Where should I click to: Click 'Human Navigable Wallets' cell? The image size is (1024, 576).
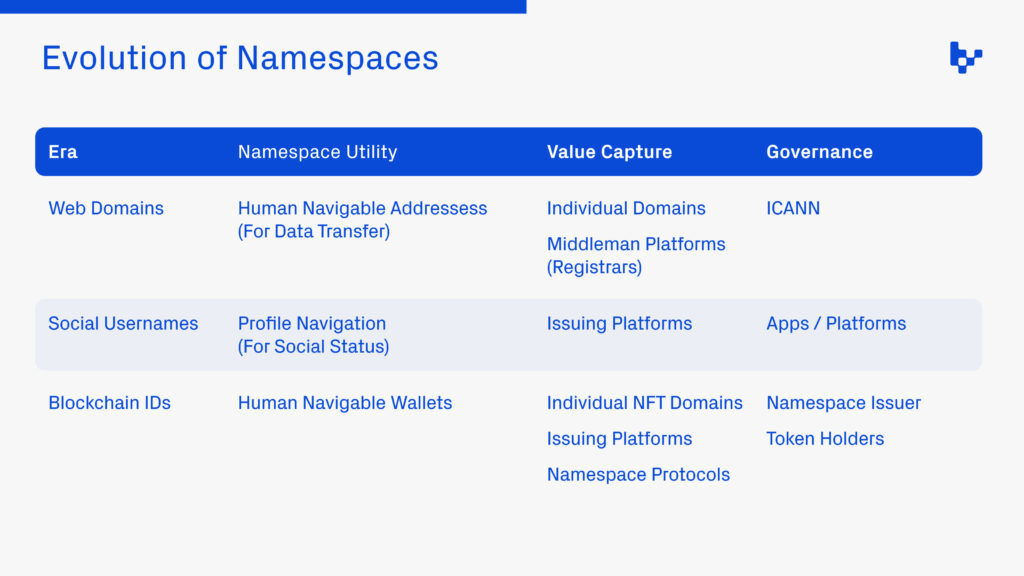tap(345, 403)
